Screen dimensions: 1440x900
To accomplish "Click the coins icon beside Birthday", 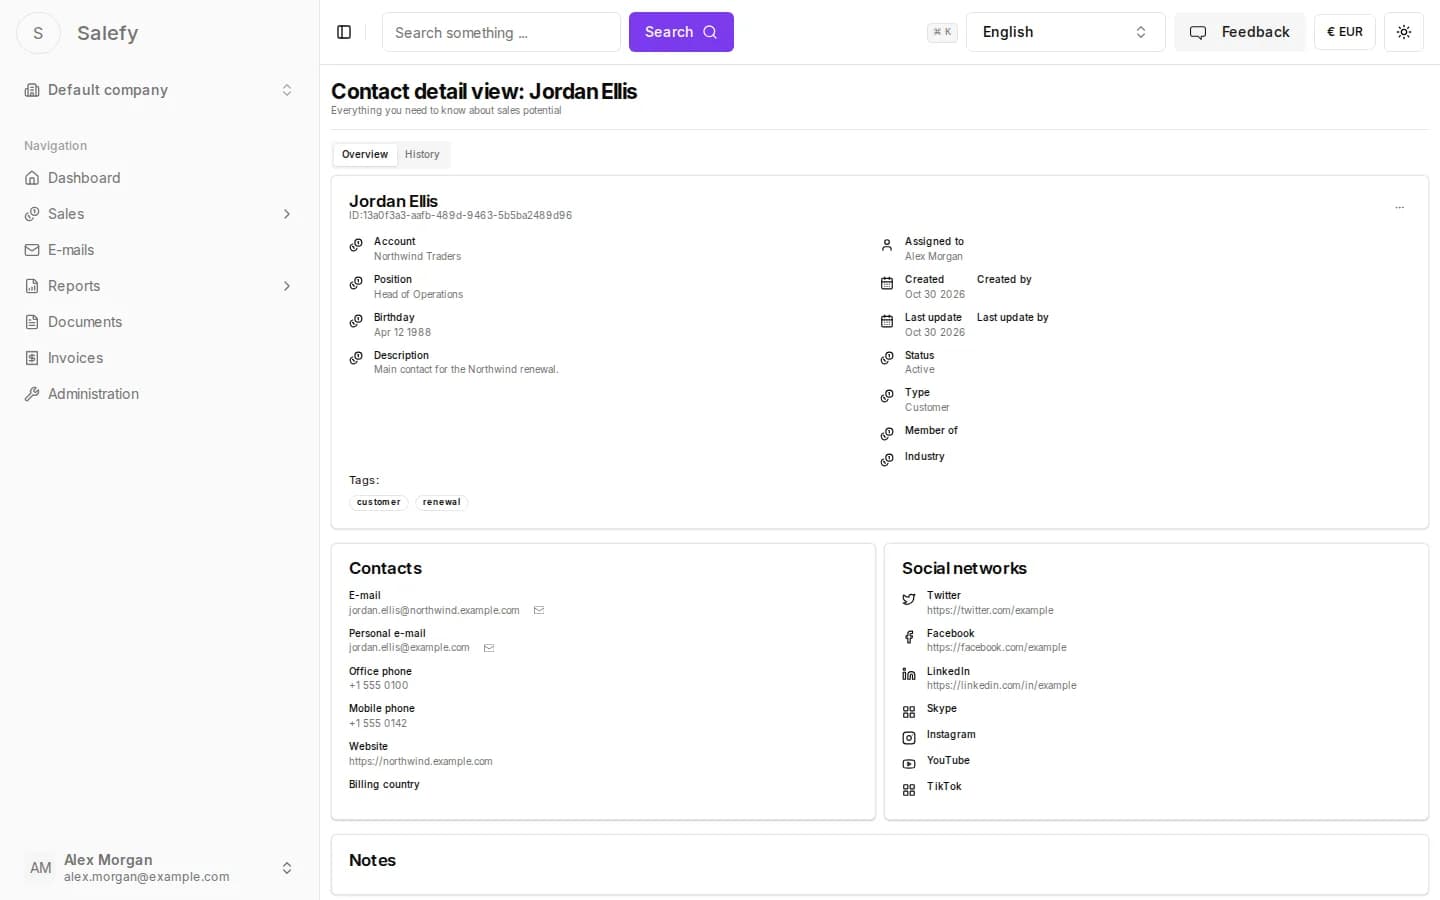I will (x=356, y=321).
